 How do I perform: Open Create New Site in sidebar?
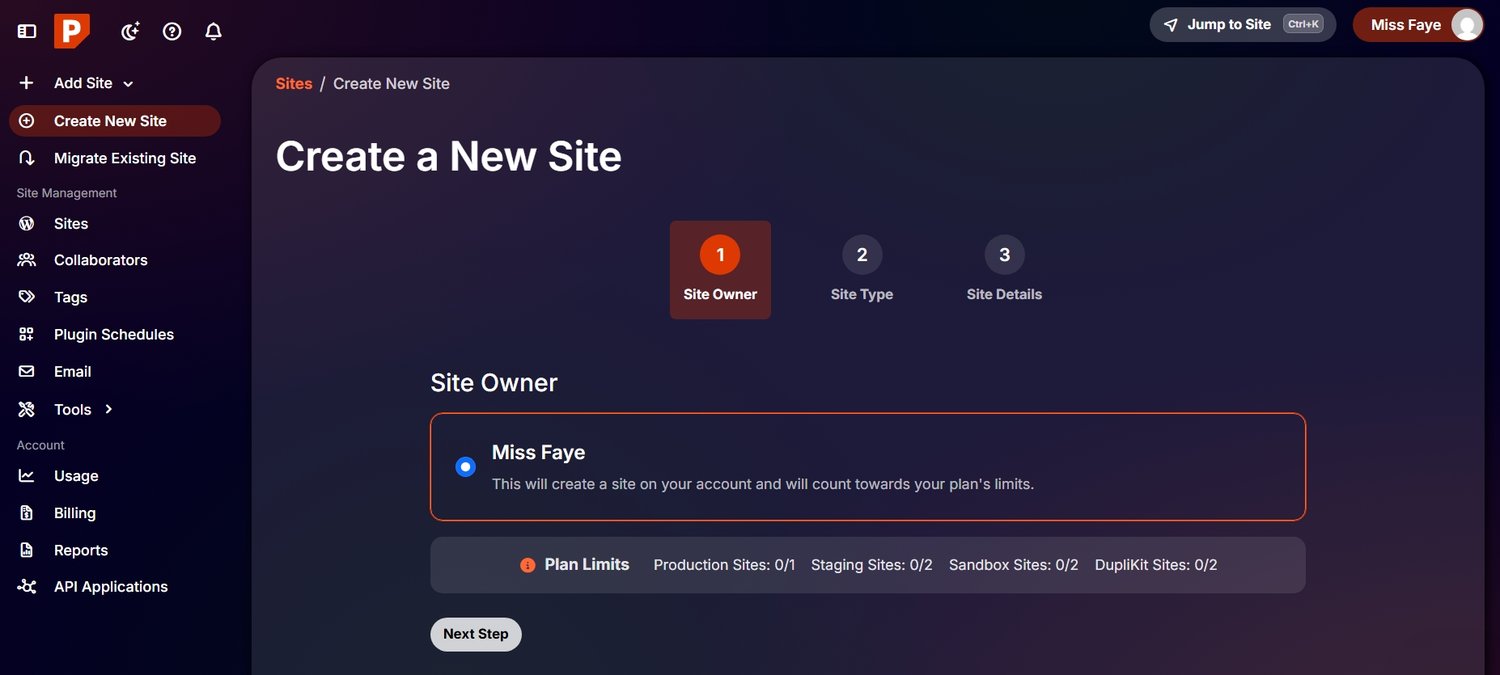click(x=115, y=121)
